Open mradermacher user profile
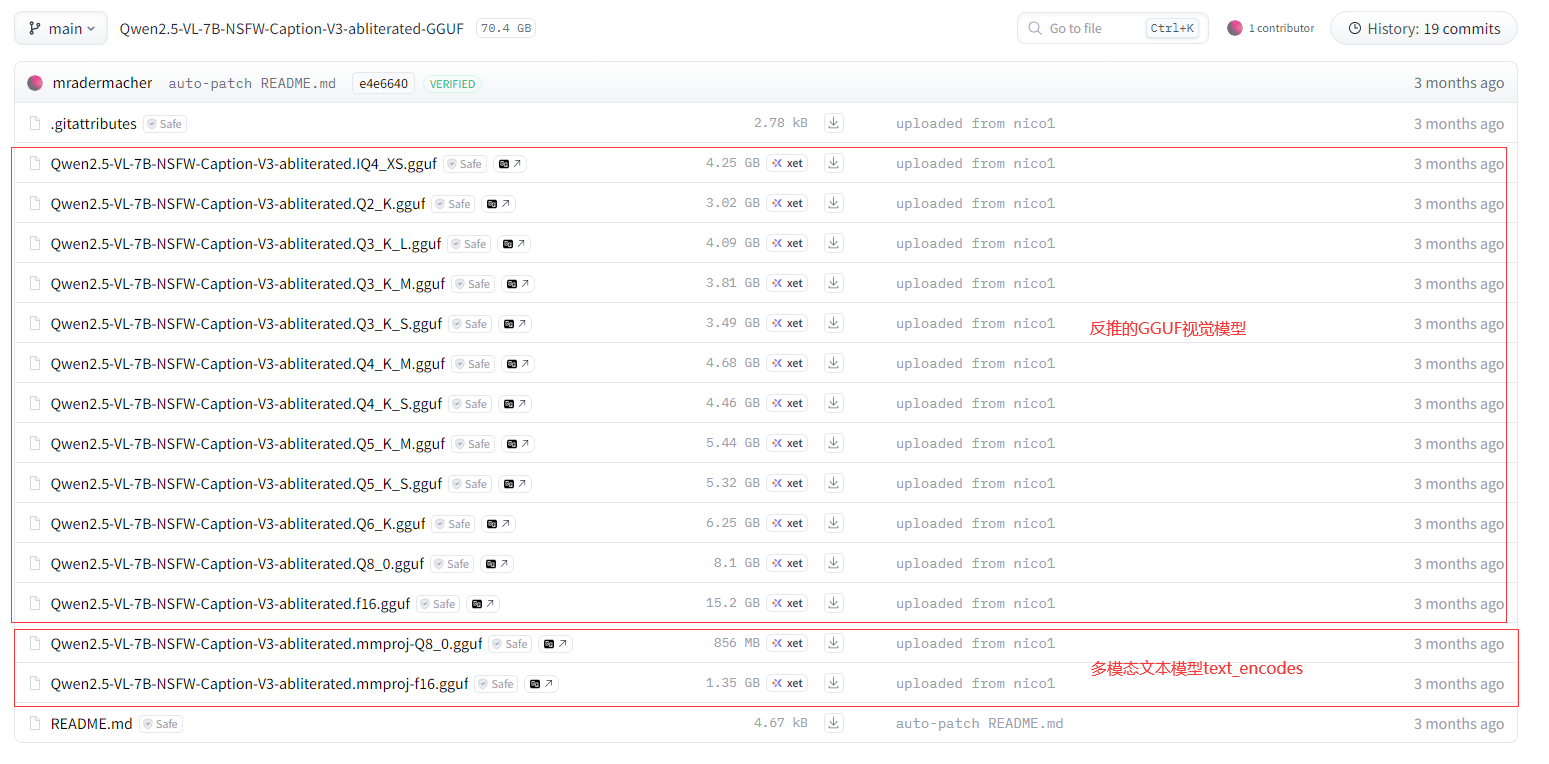This screenshot has width=1549, height=764. click(102, 83)
